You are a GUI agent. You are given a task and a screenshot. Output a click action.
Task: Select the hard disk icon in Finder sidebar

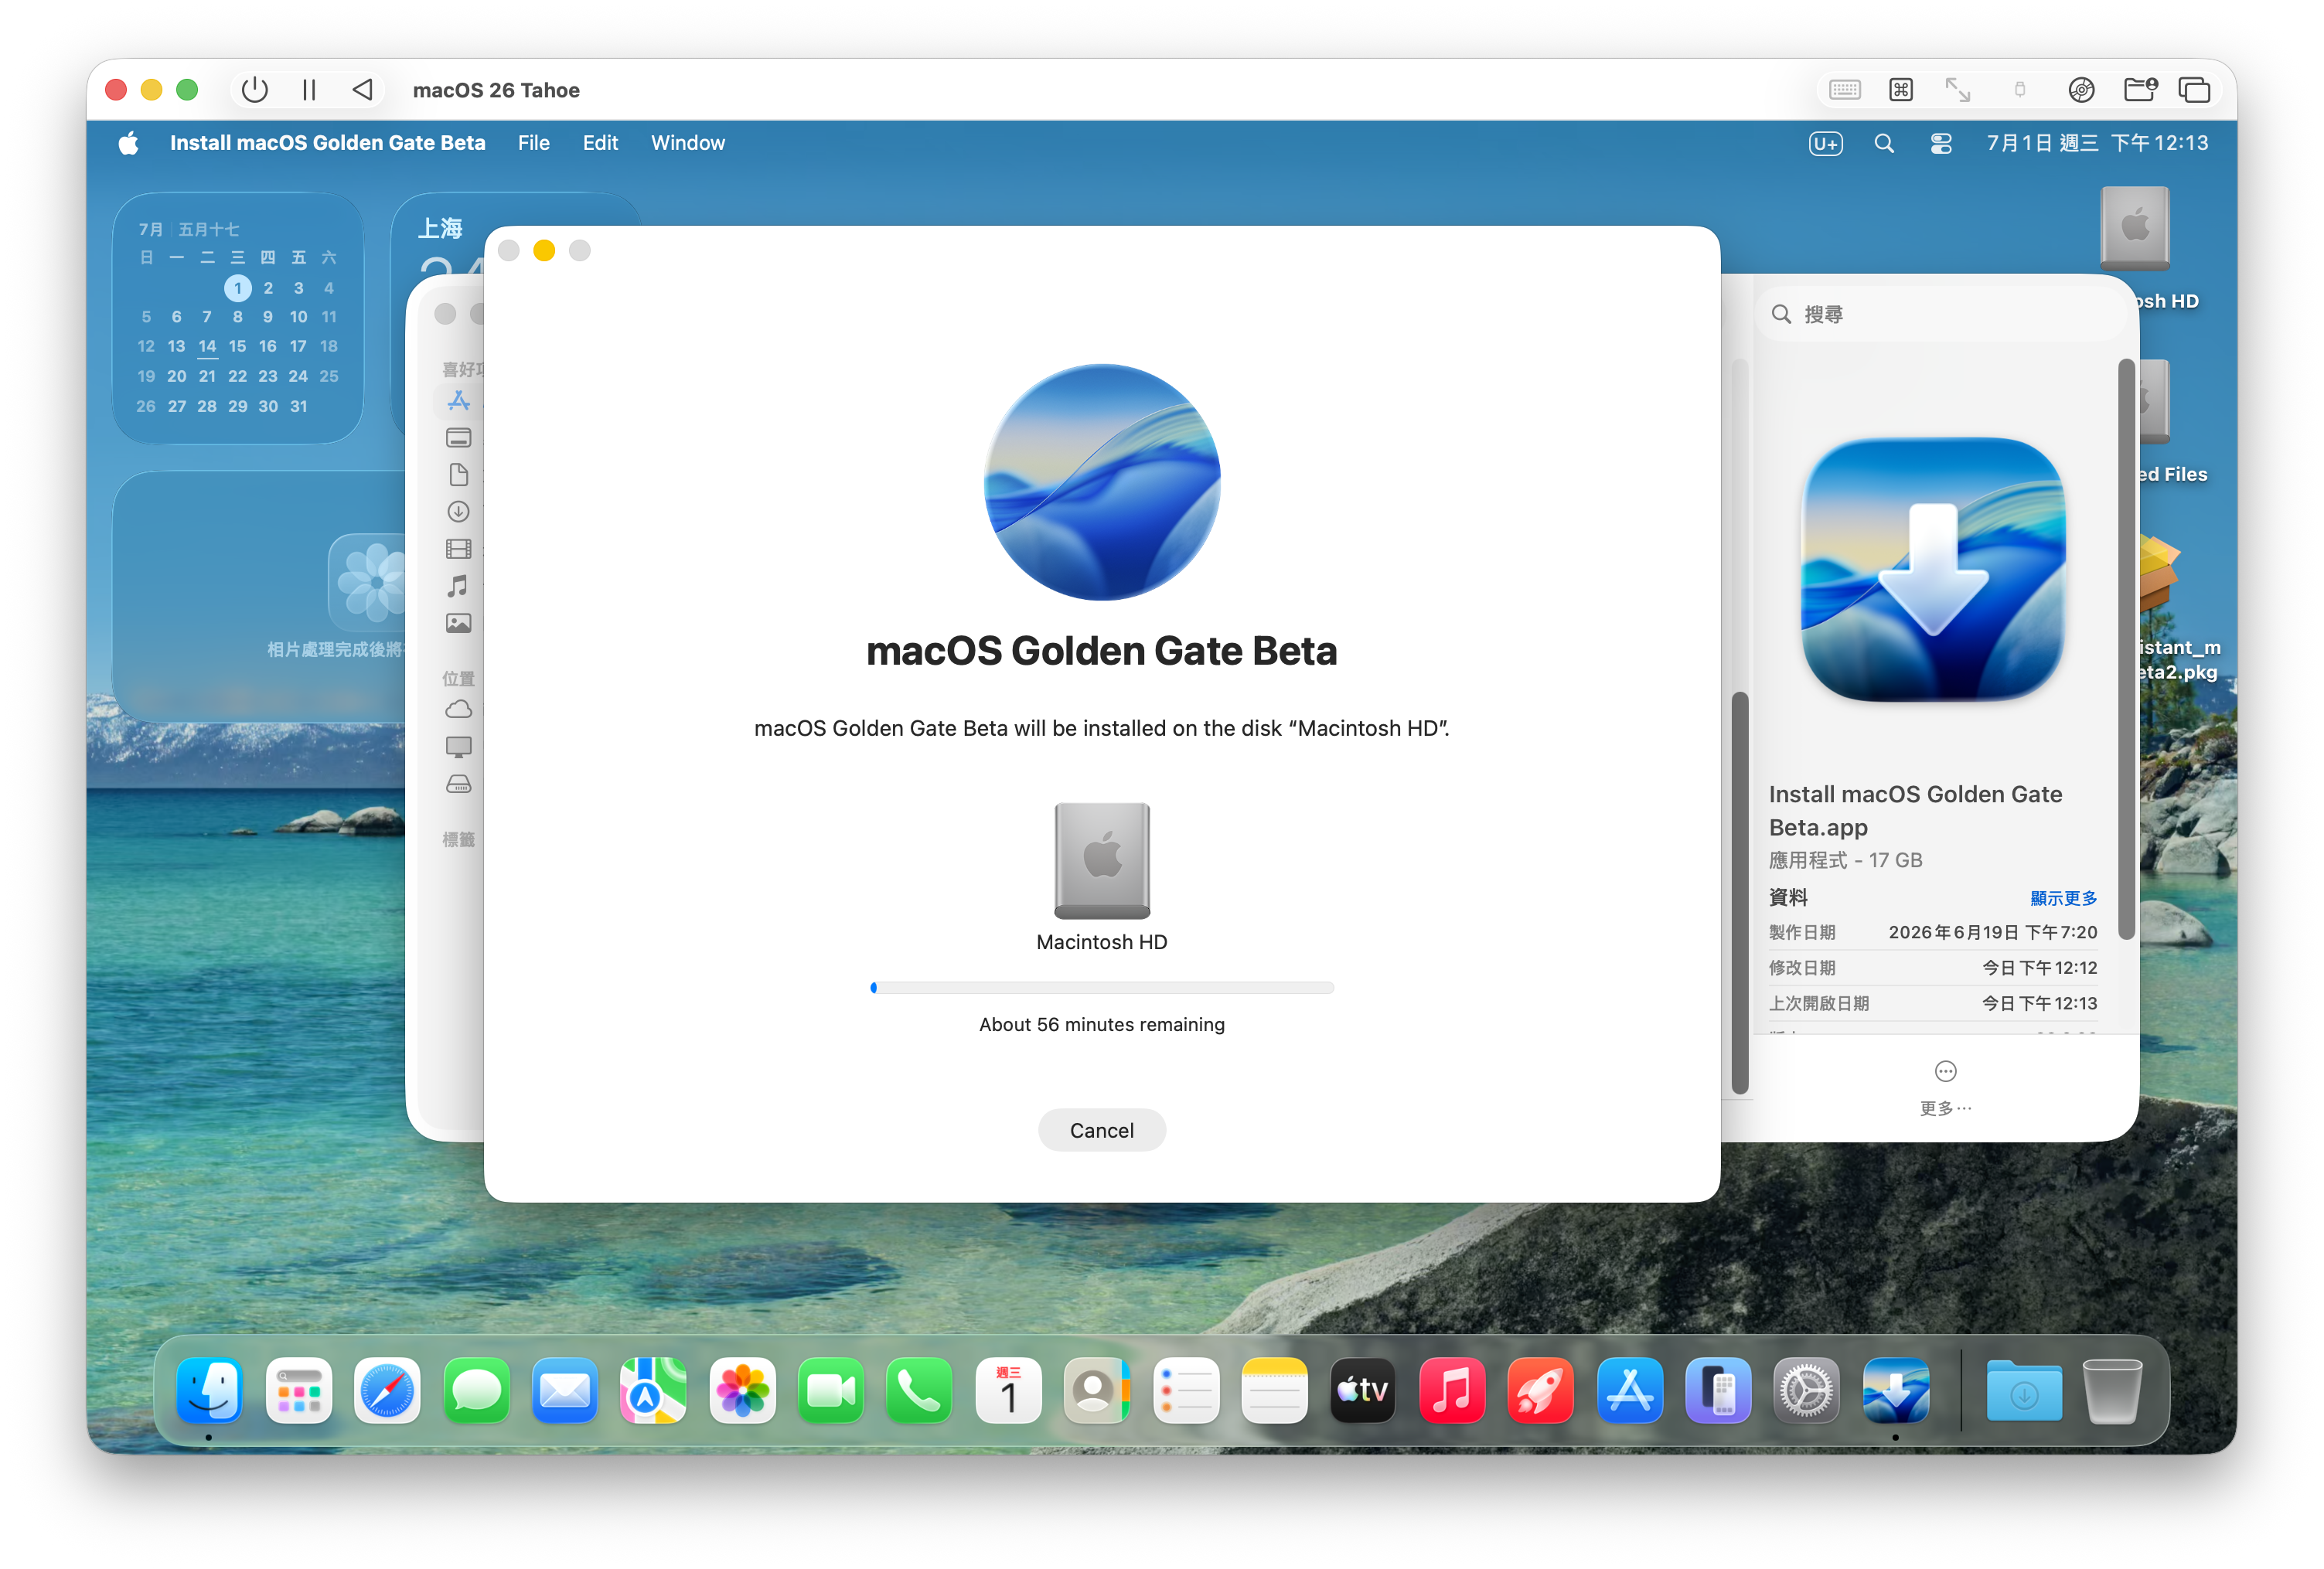click(x=458, y=784)
